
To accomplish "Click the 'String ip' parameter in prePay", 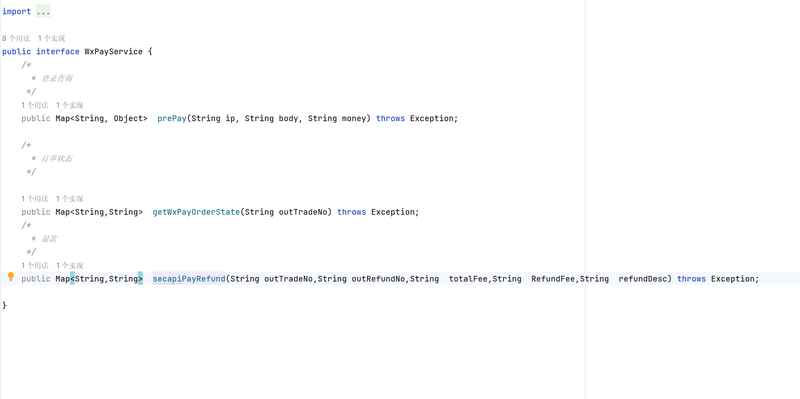I will [212, 118].
